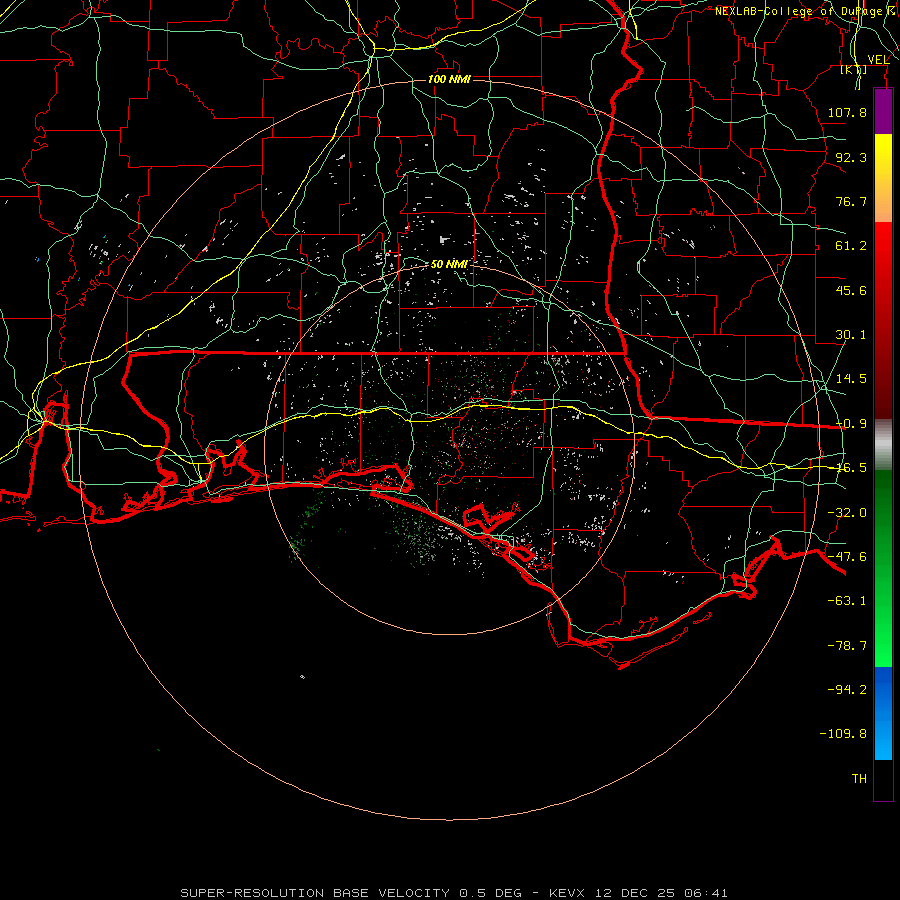Click the -63.1 velocity scale label
900x900 pixels.
point(847,601)
